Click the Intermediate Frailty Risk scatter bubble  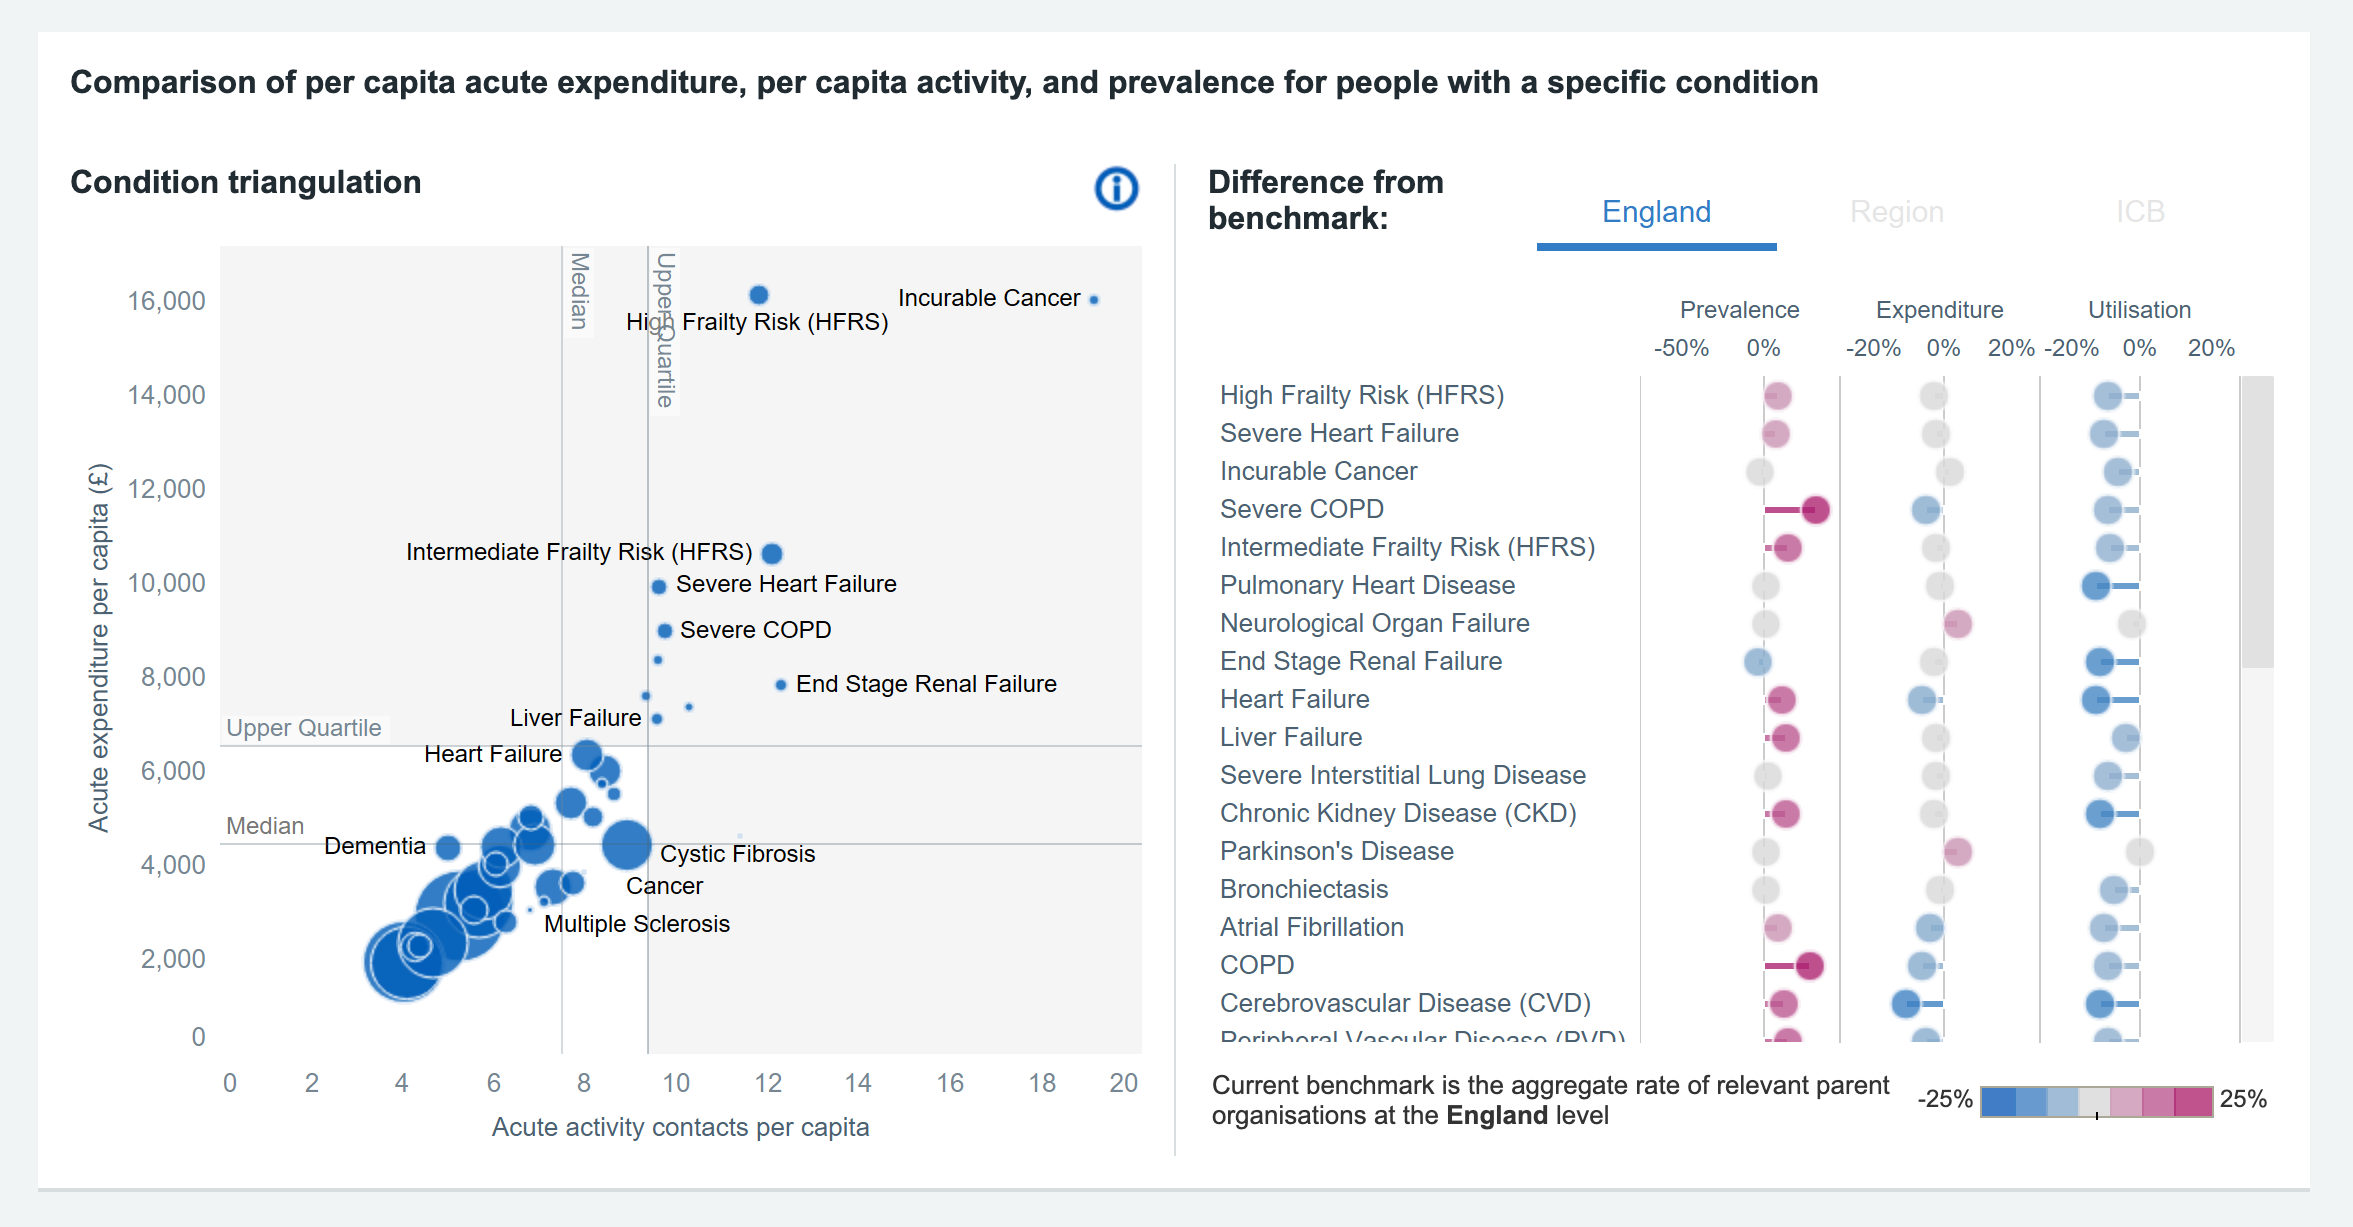tap(772, 553)
